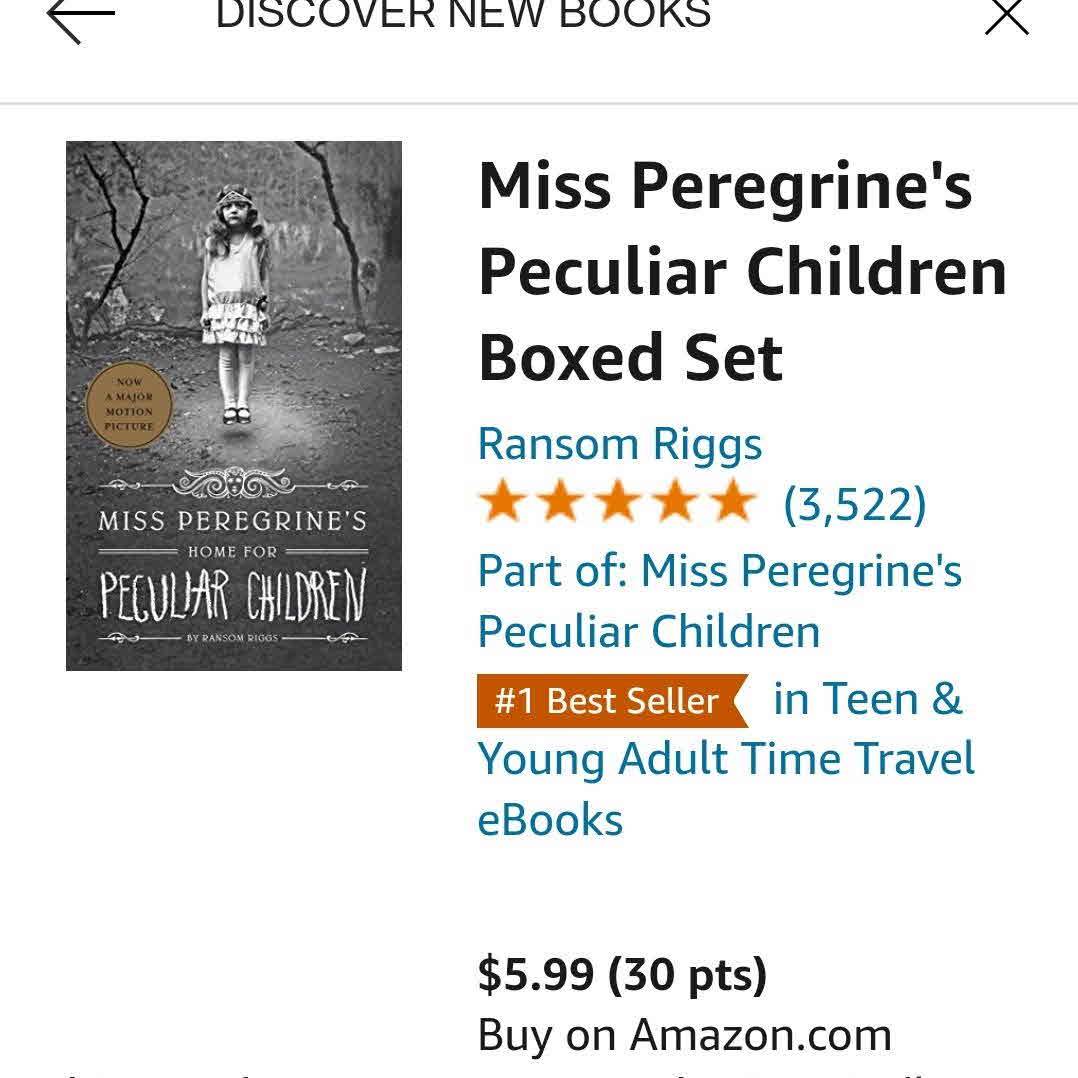Tap the back arrow icon
This screenshot has width=1078, height=1078.
point(81,18)
